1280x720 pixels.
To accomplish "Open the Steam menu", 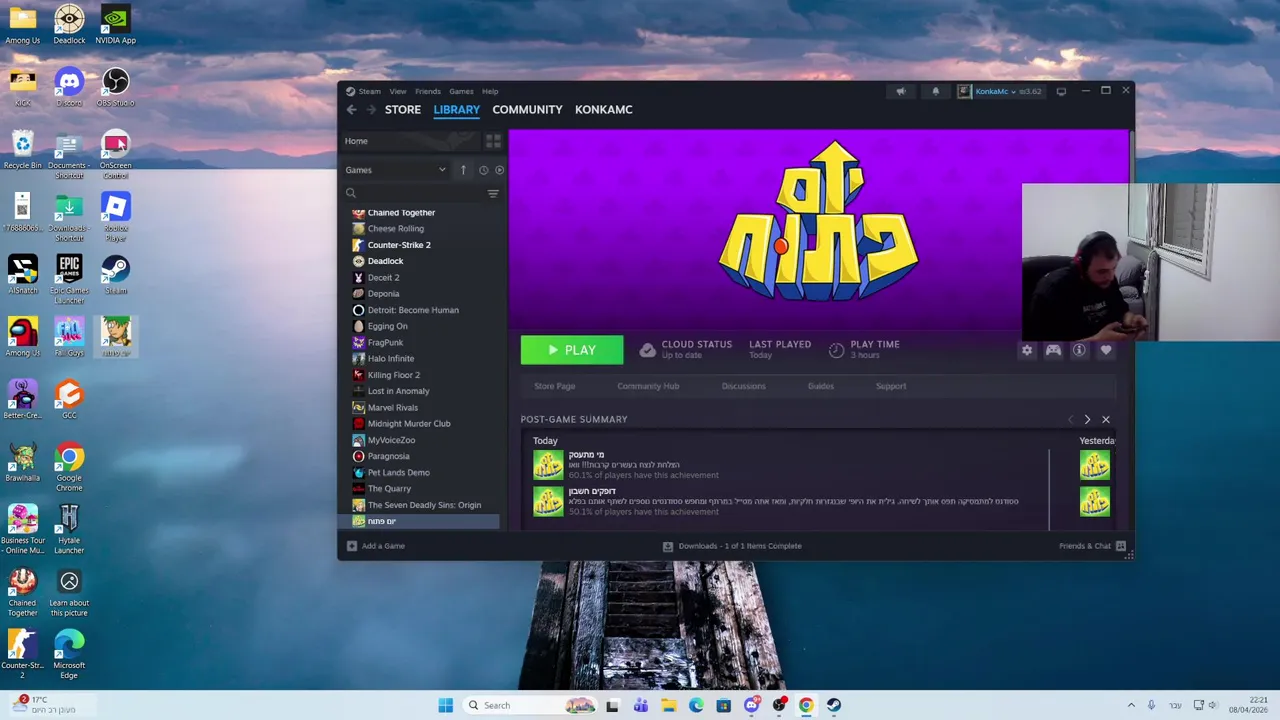I will (x=370, y=91).
